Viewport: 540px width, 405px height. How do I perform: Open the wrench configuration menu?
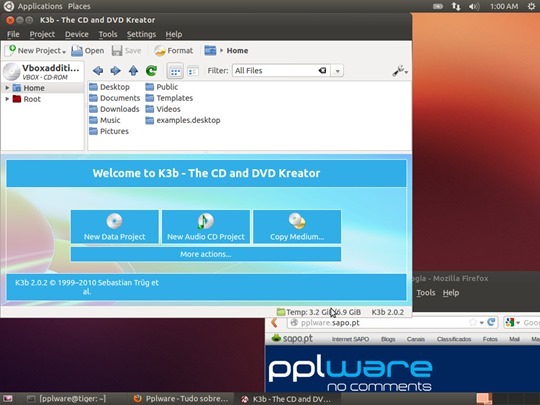400,71
